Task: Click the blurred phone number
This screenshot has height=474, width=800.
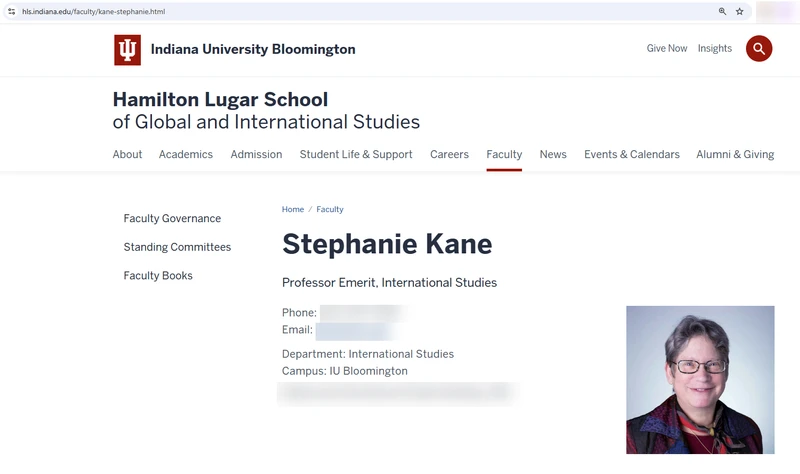Action: point(363,313)
